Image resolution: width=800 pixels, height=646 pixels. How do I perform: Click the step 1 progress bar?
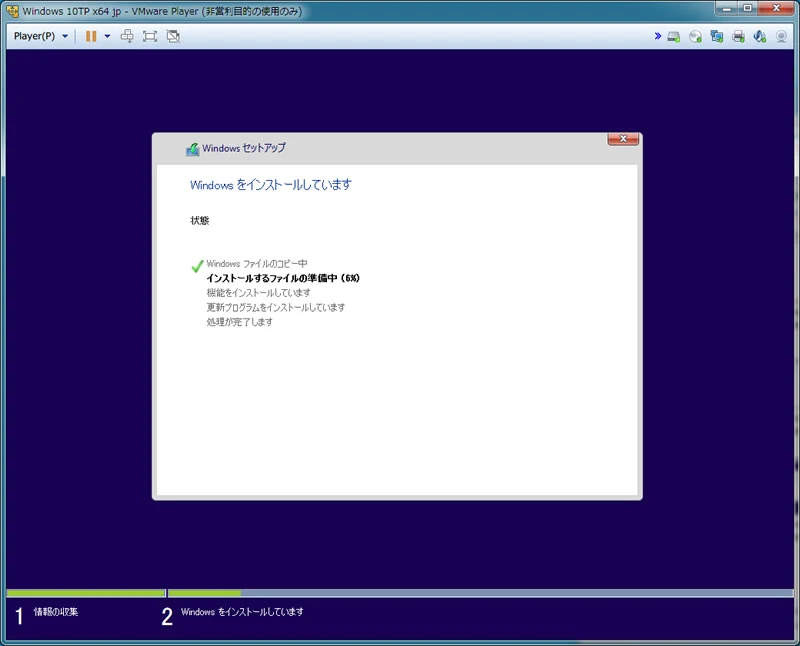coord(86,593)
